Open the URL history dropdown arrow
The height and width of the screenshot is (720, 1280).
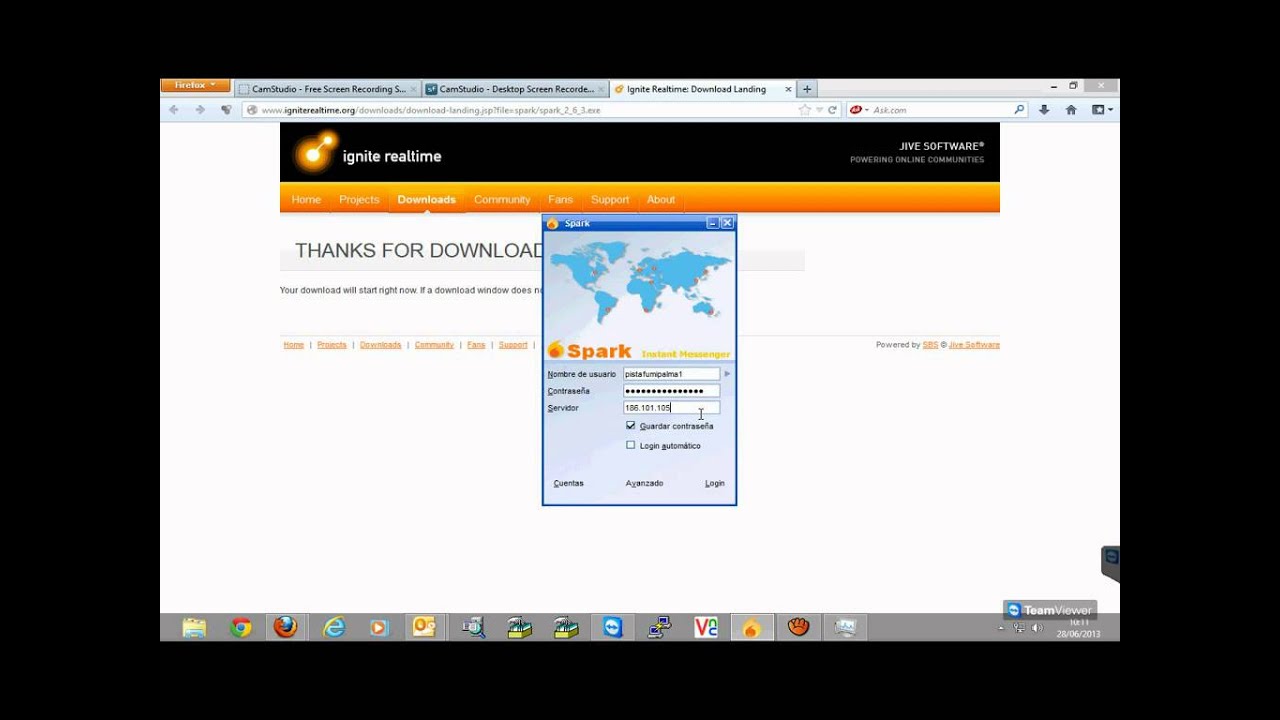click(x=819, y=110)
